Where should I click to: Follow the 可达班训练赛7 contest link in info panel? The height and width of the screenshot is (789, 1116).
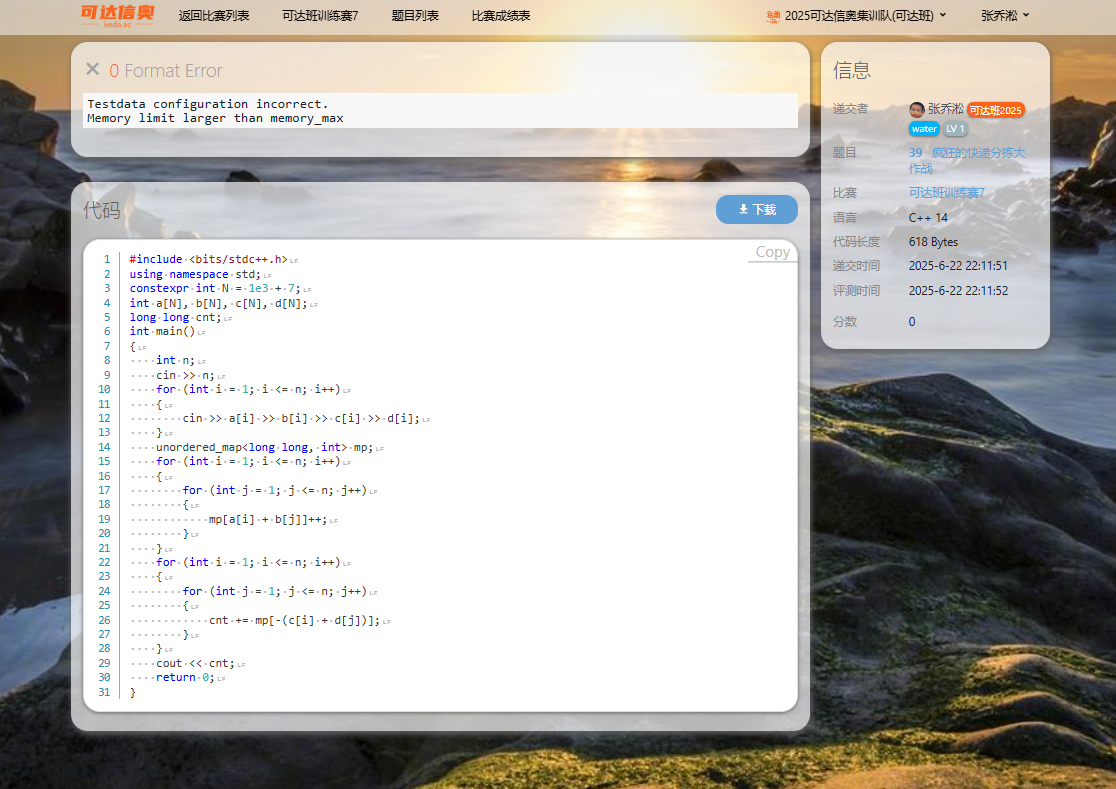(946, 193)
